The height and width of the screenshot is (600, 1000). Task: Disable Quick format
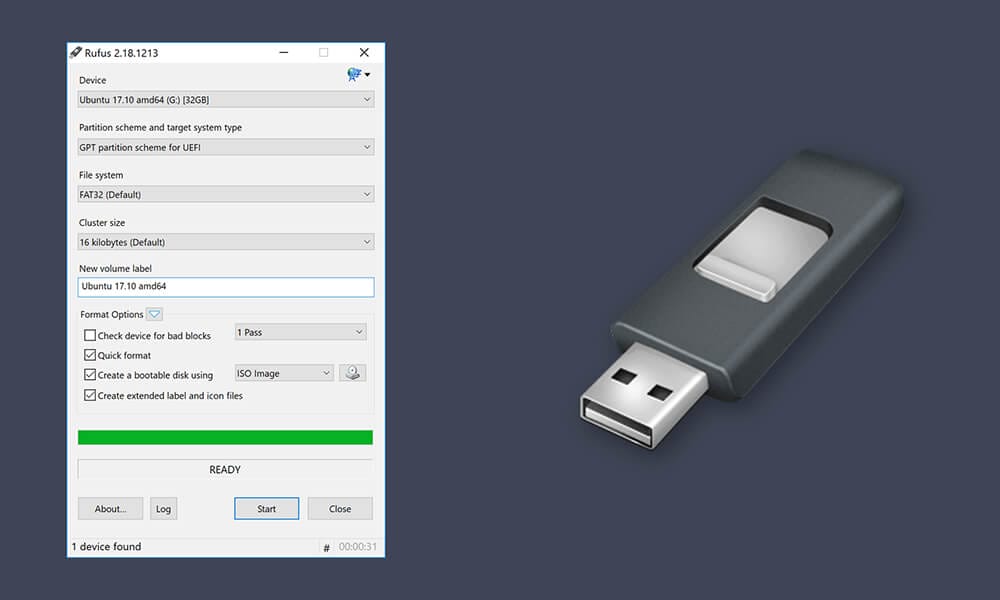click(89, 355)
